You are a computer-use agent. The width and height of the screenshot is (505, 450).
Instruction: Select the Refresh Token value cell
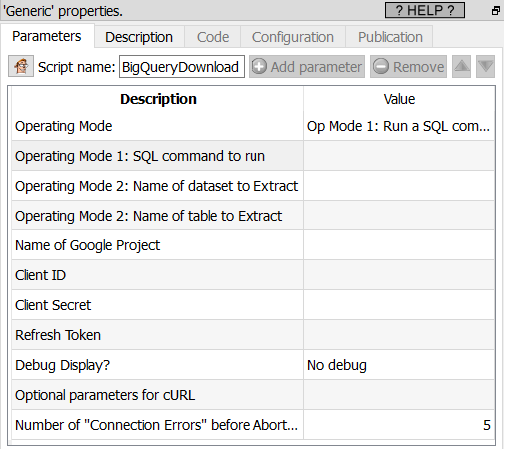(399, 335)
